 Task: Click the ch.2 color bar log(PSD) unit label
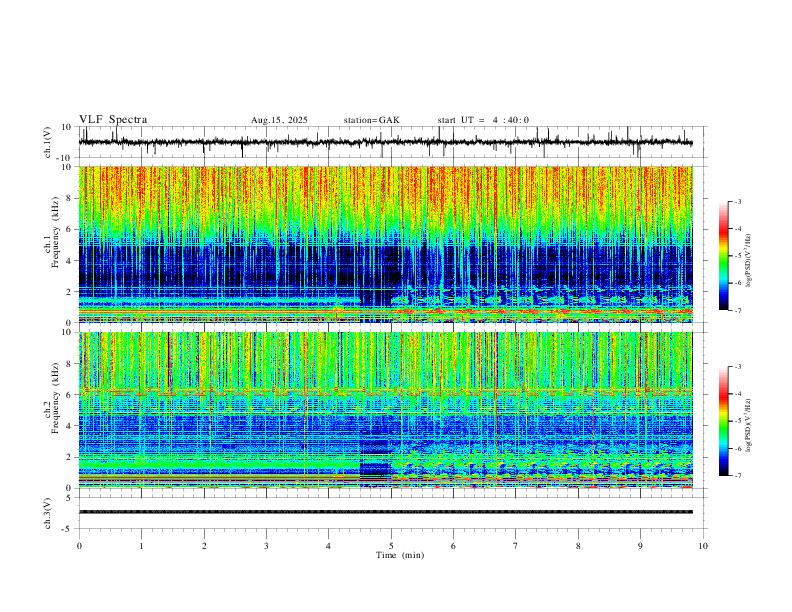pos(749,426)
